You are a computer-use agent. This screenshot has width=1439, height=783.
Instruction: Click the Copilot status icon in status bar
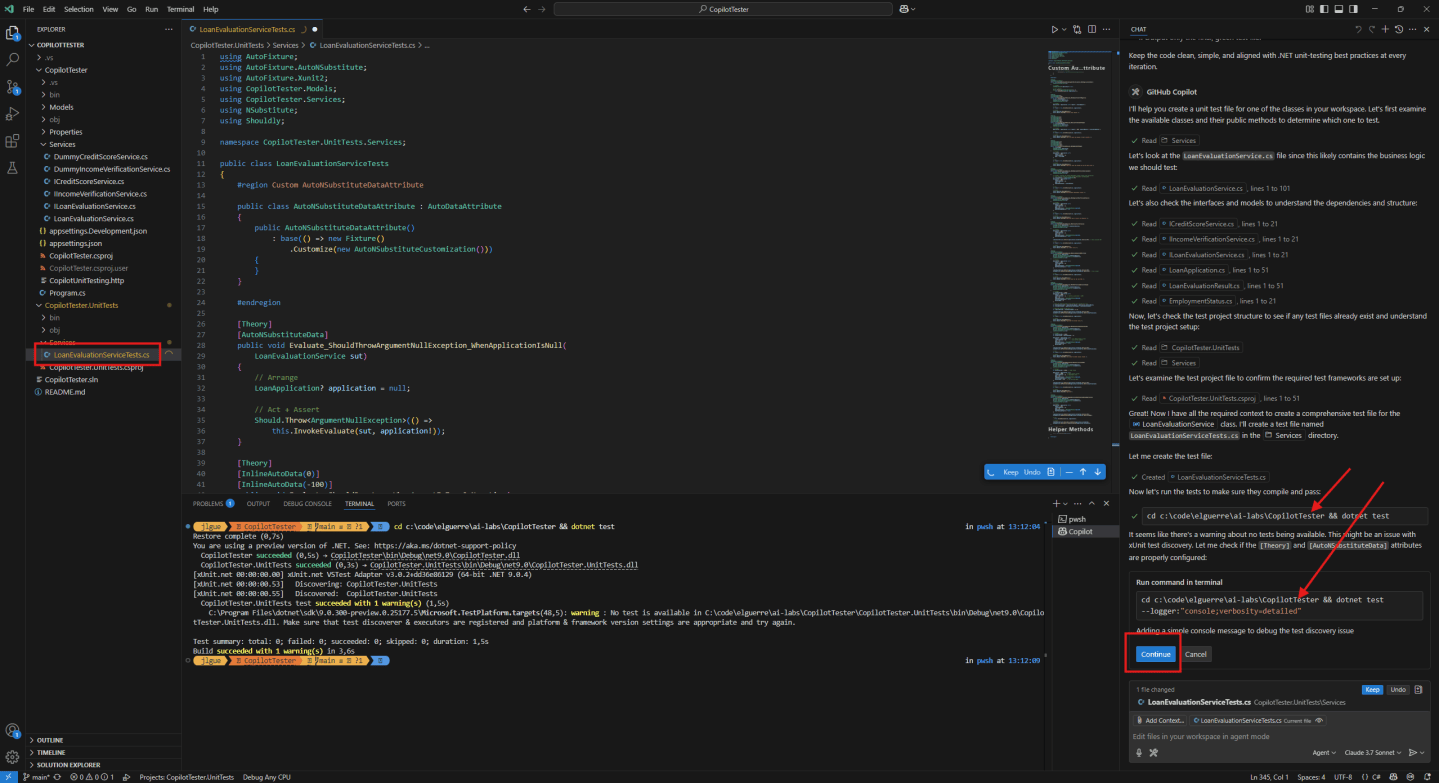(x=1393, y=777)
